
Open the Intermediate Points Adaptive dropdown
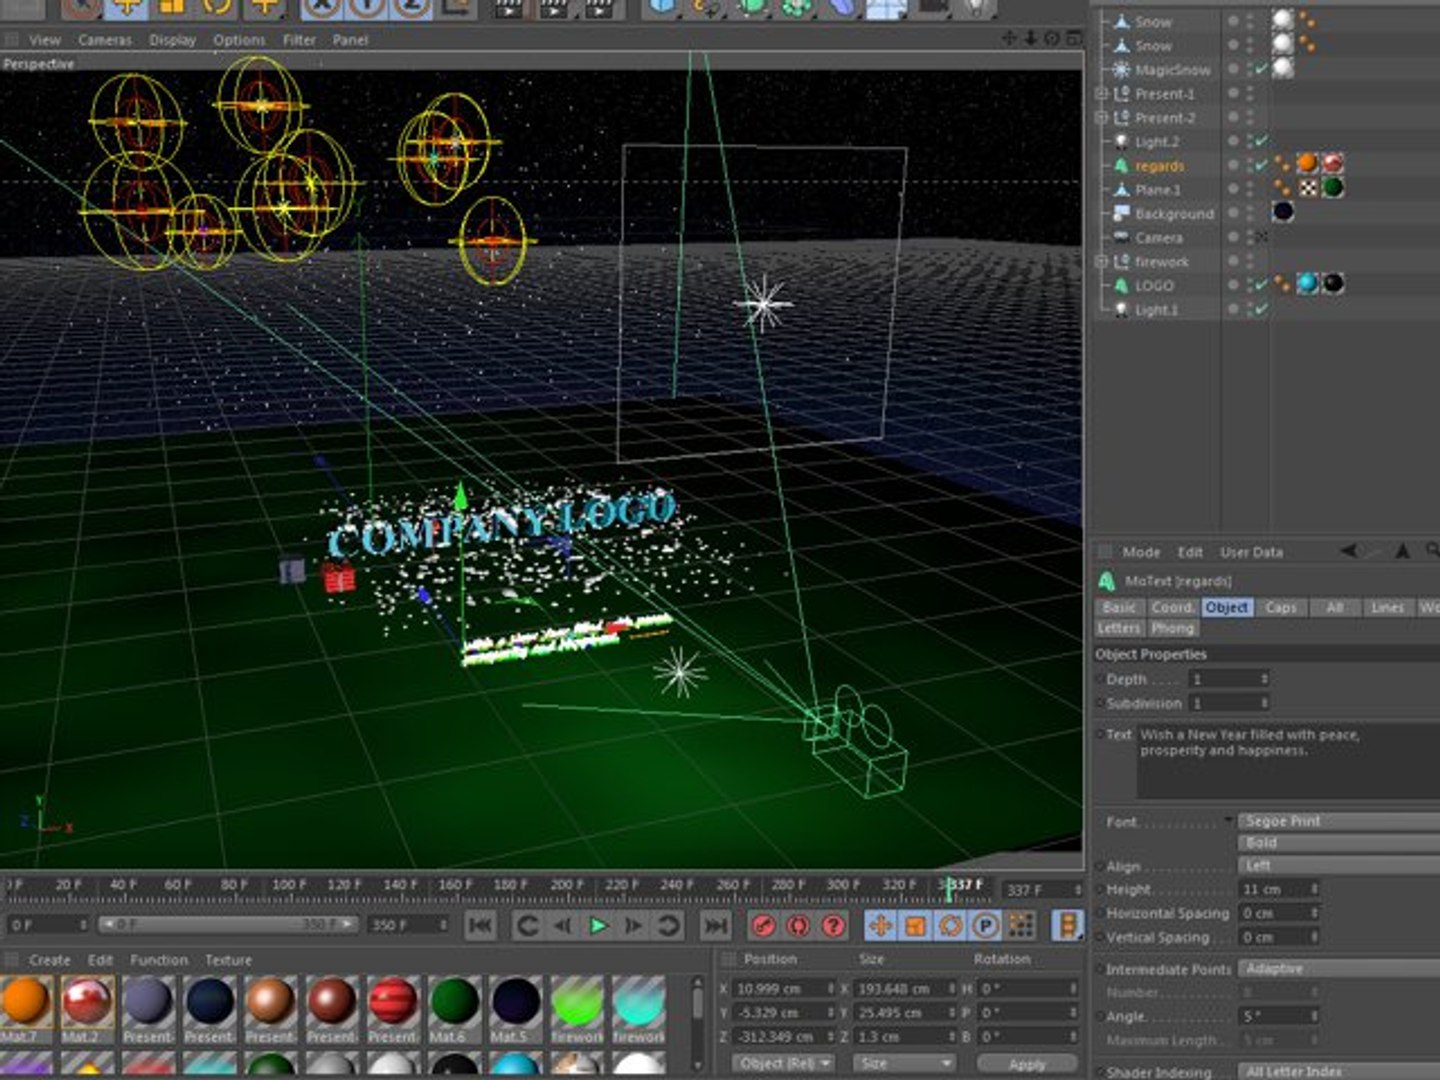[x=1338, y=969]
